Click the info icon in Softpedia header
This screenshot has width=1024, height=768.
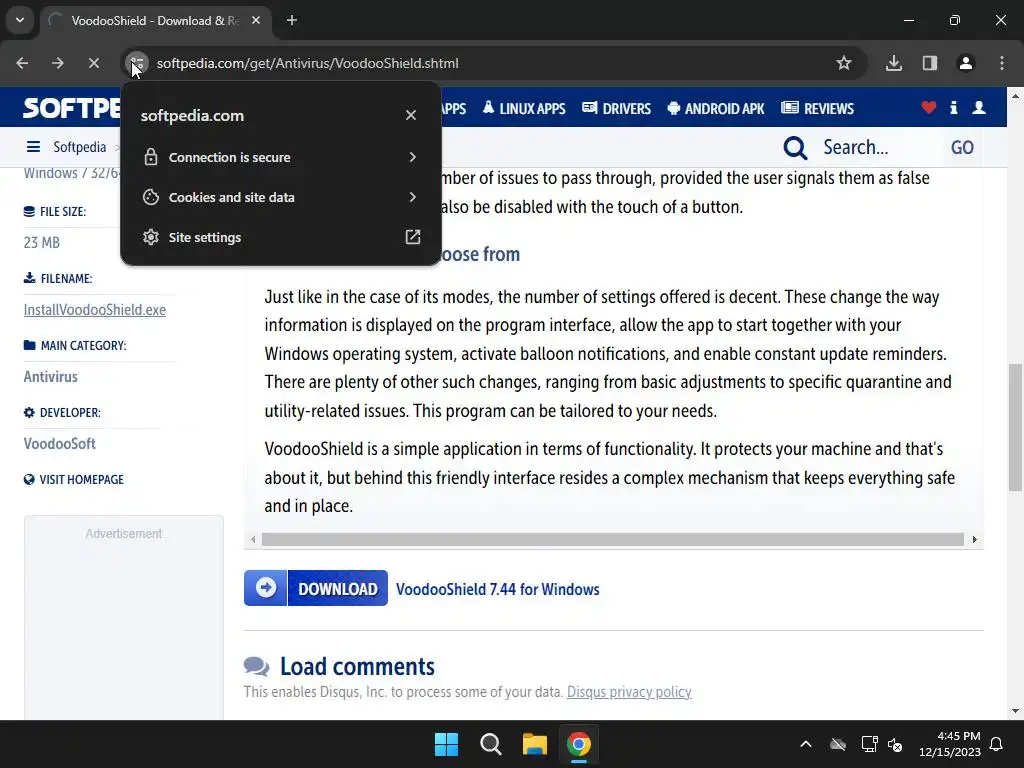[953, 108]
